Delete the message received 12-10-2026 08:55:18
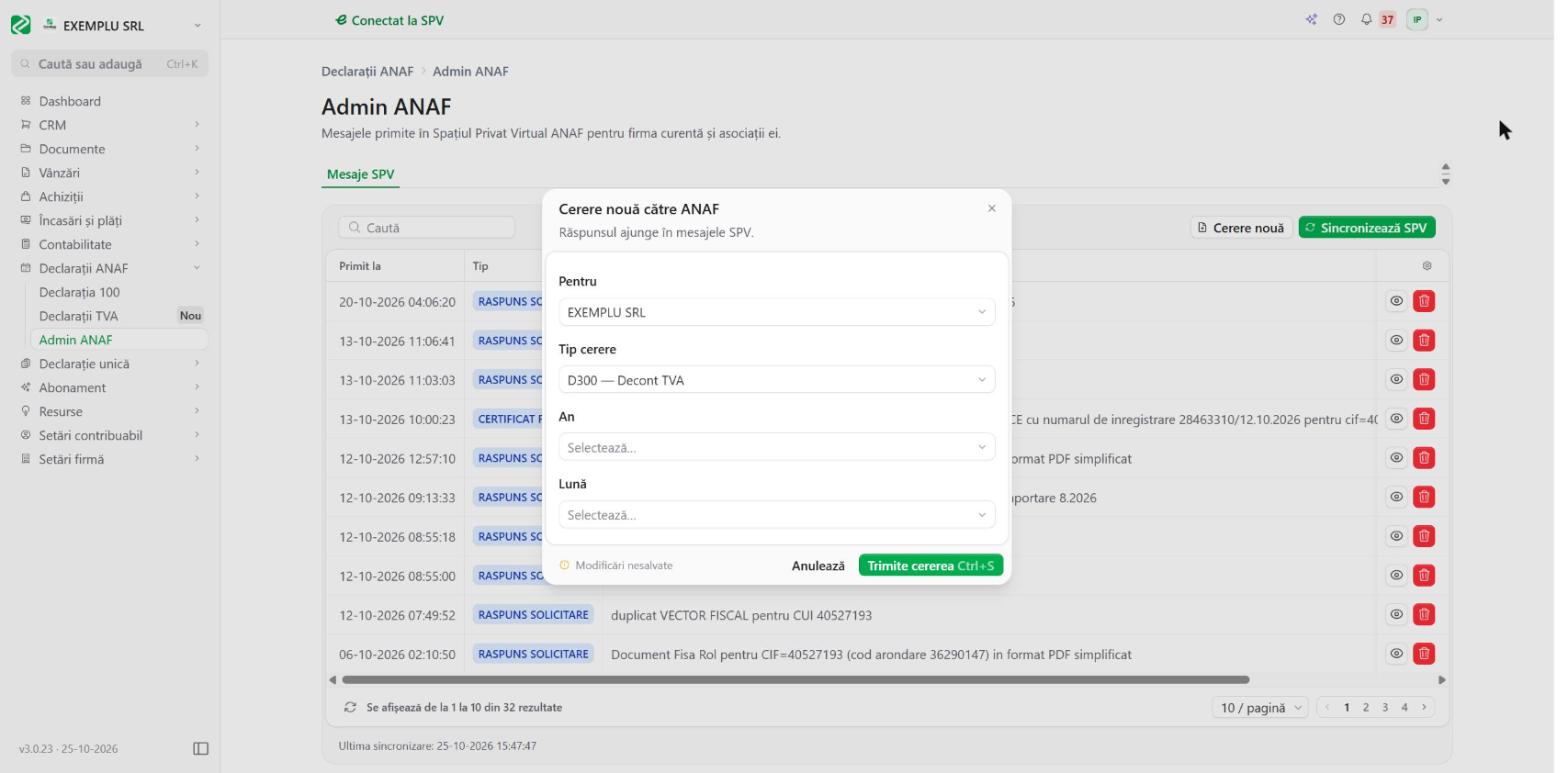 tap(1424, 536)
